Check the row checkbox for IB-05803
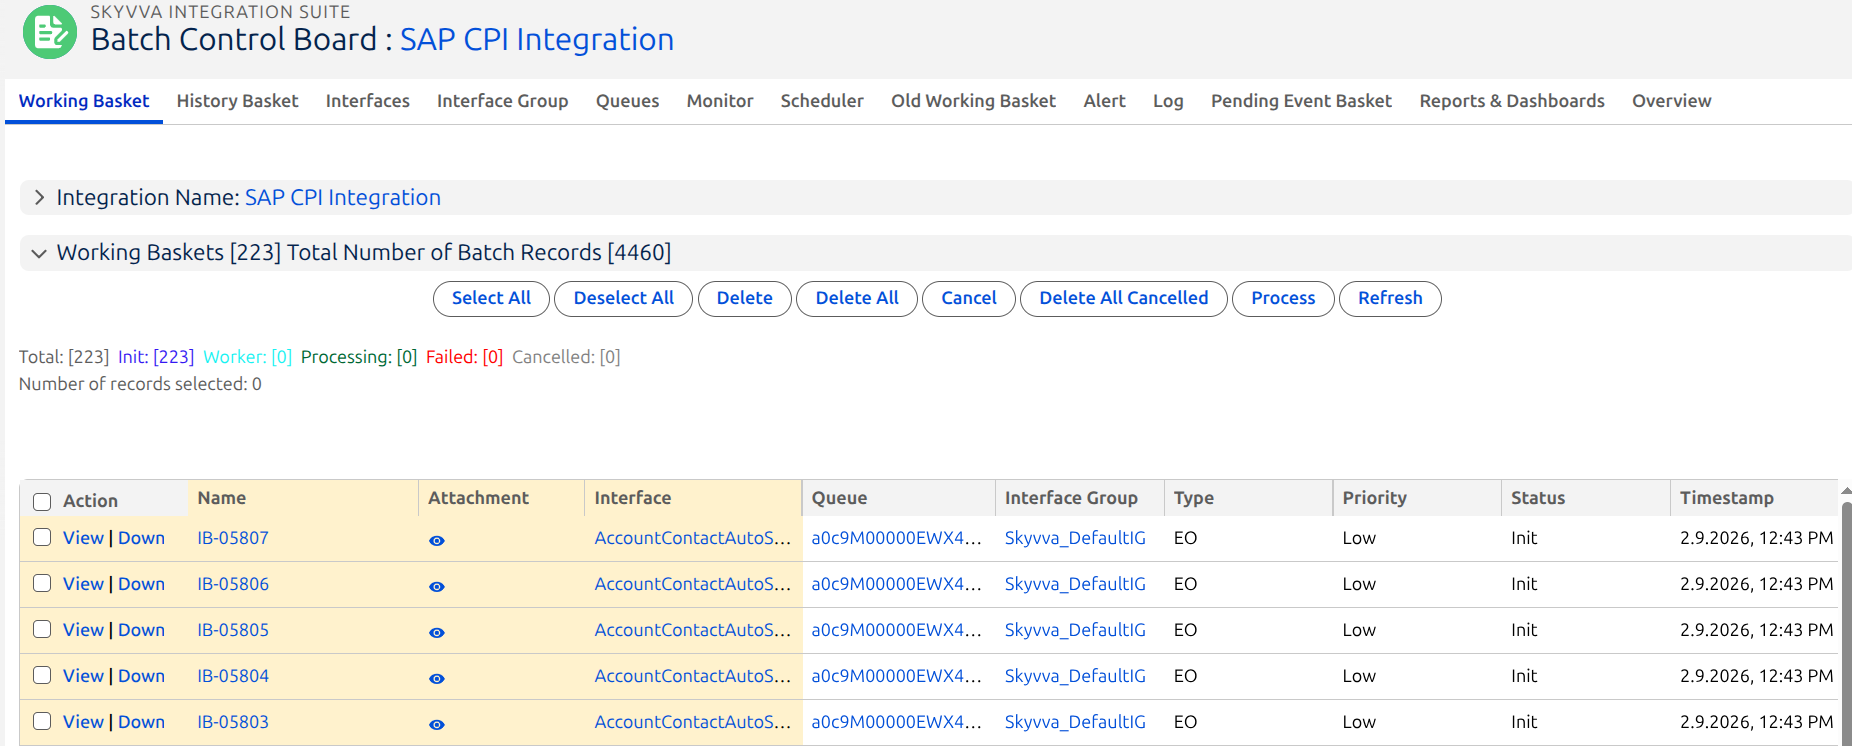The width and height of the screenshot is (1852, 746). coord(42,721)
